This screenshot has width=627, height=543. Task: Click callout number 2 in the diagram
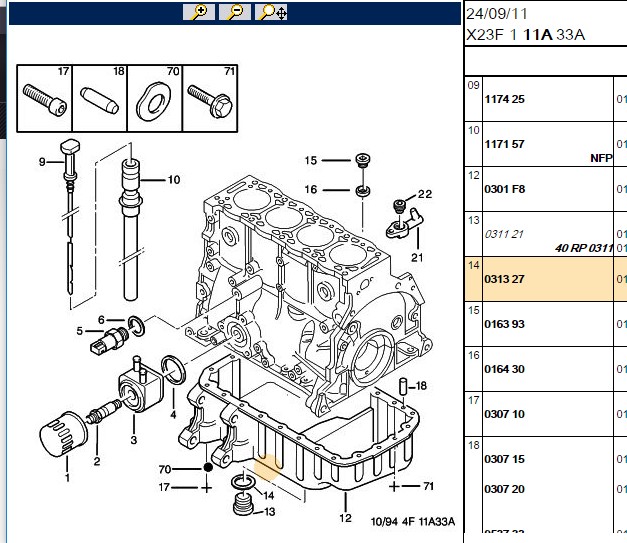click(97, 461)
